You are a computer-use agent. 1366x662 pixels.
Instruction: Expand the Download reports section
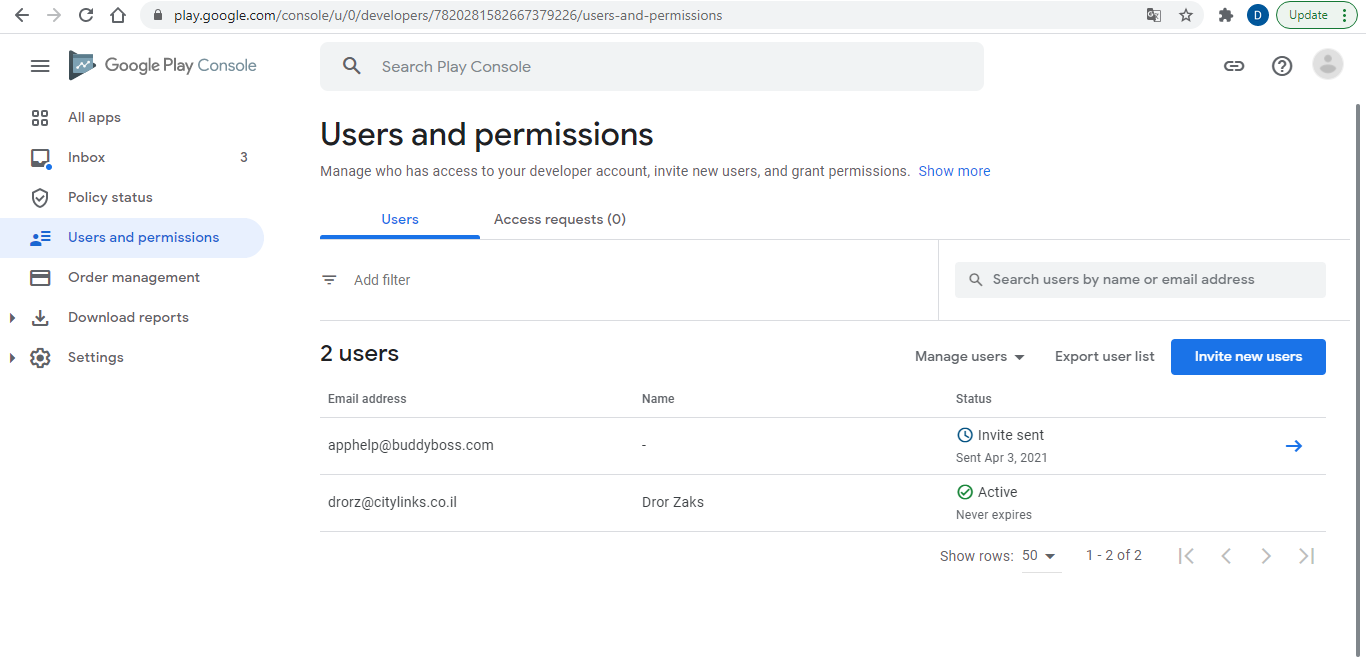pyautogui.click(x=13, y=318)
